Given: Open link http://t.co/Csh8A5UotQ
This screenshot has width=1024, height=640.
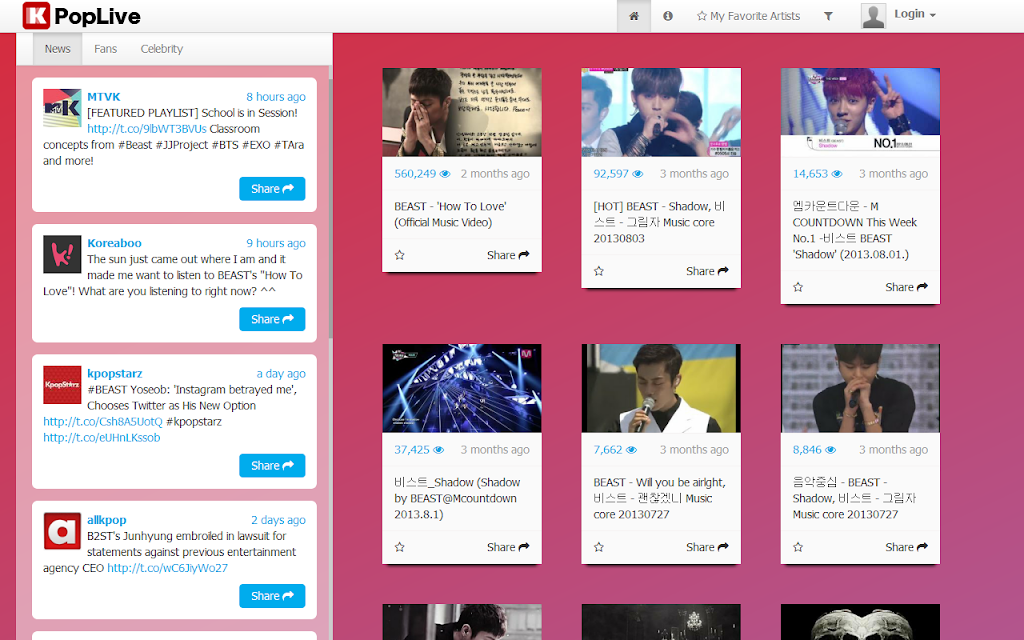Looking at the screenshot, I should [x=103, y=421].
